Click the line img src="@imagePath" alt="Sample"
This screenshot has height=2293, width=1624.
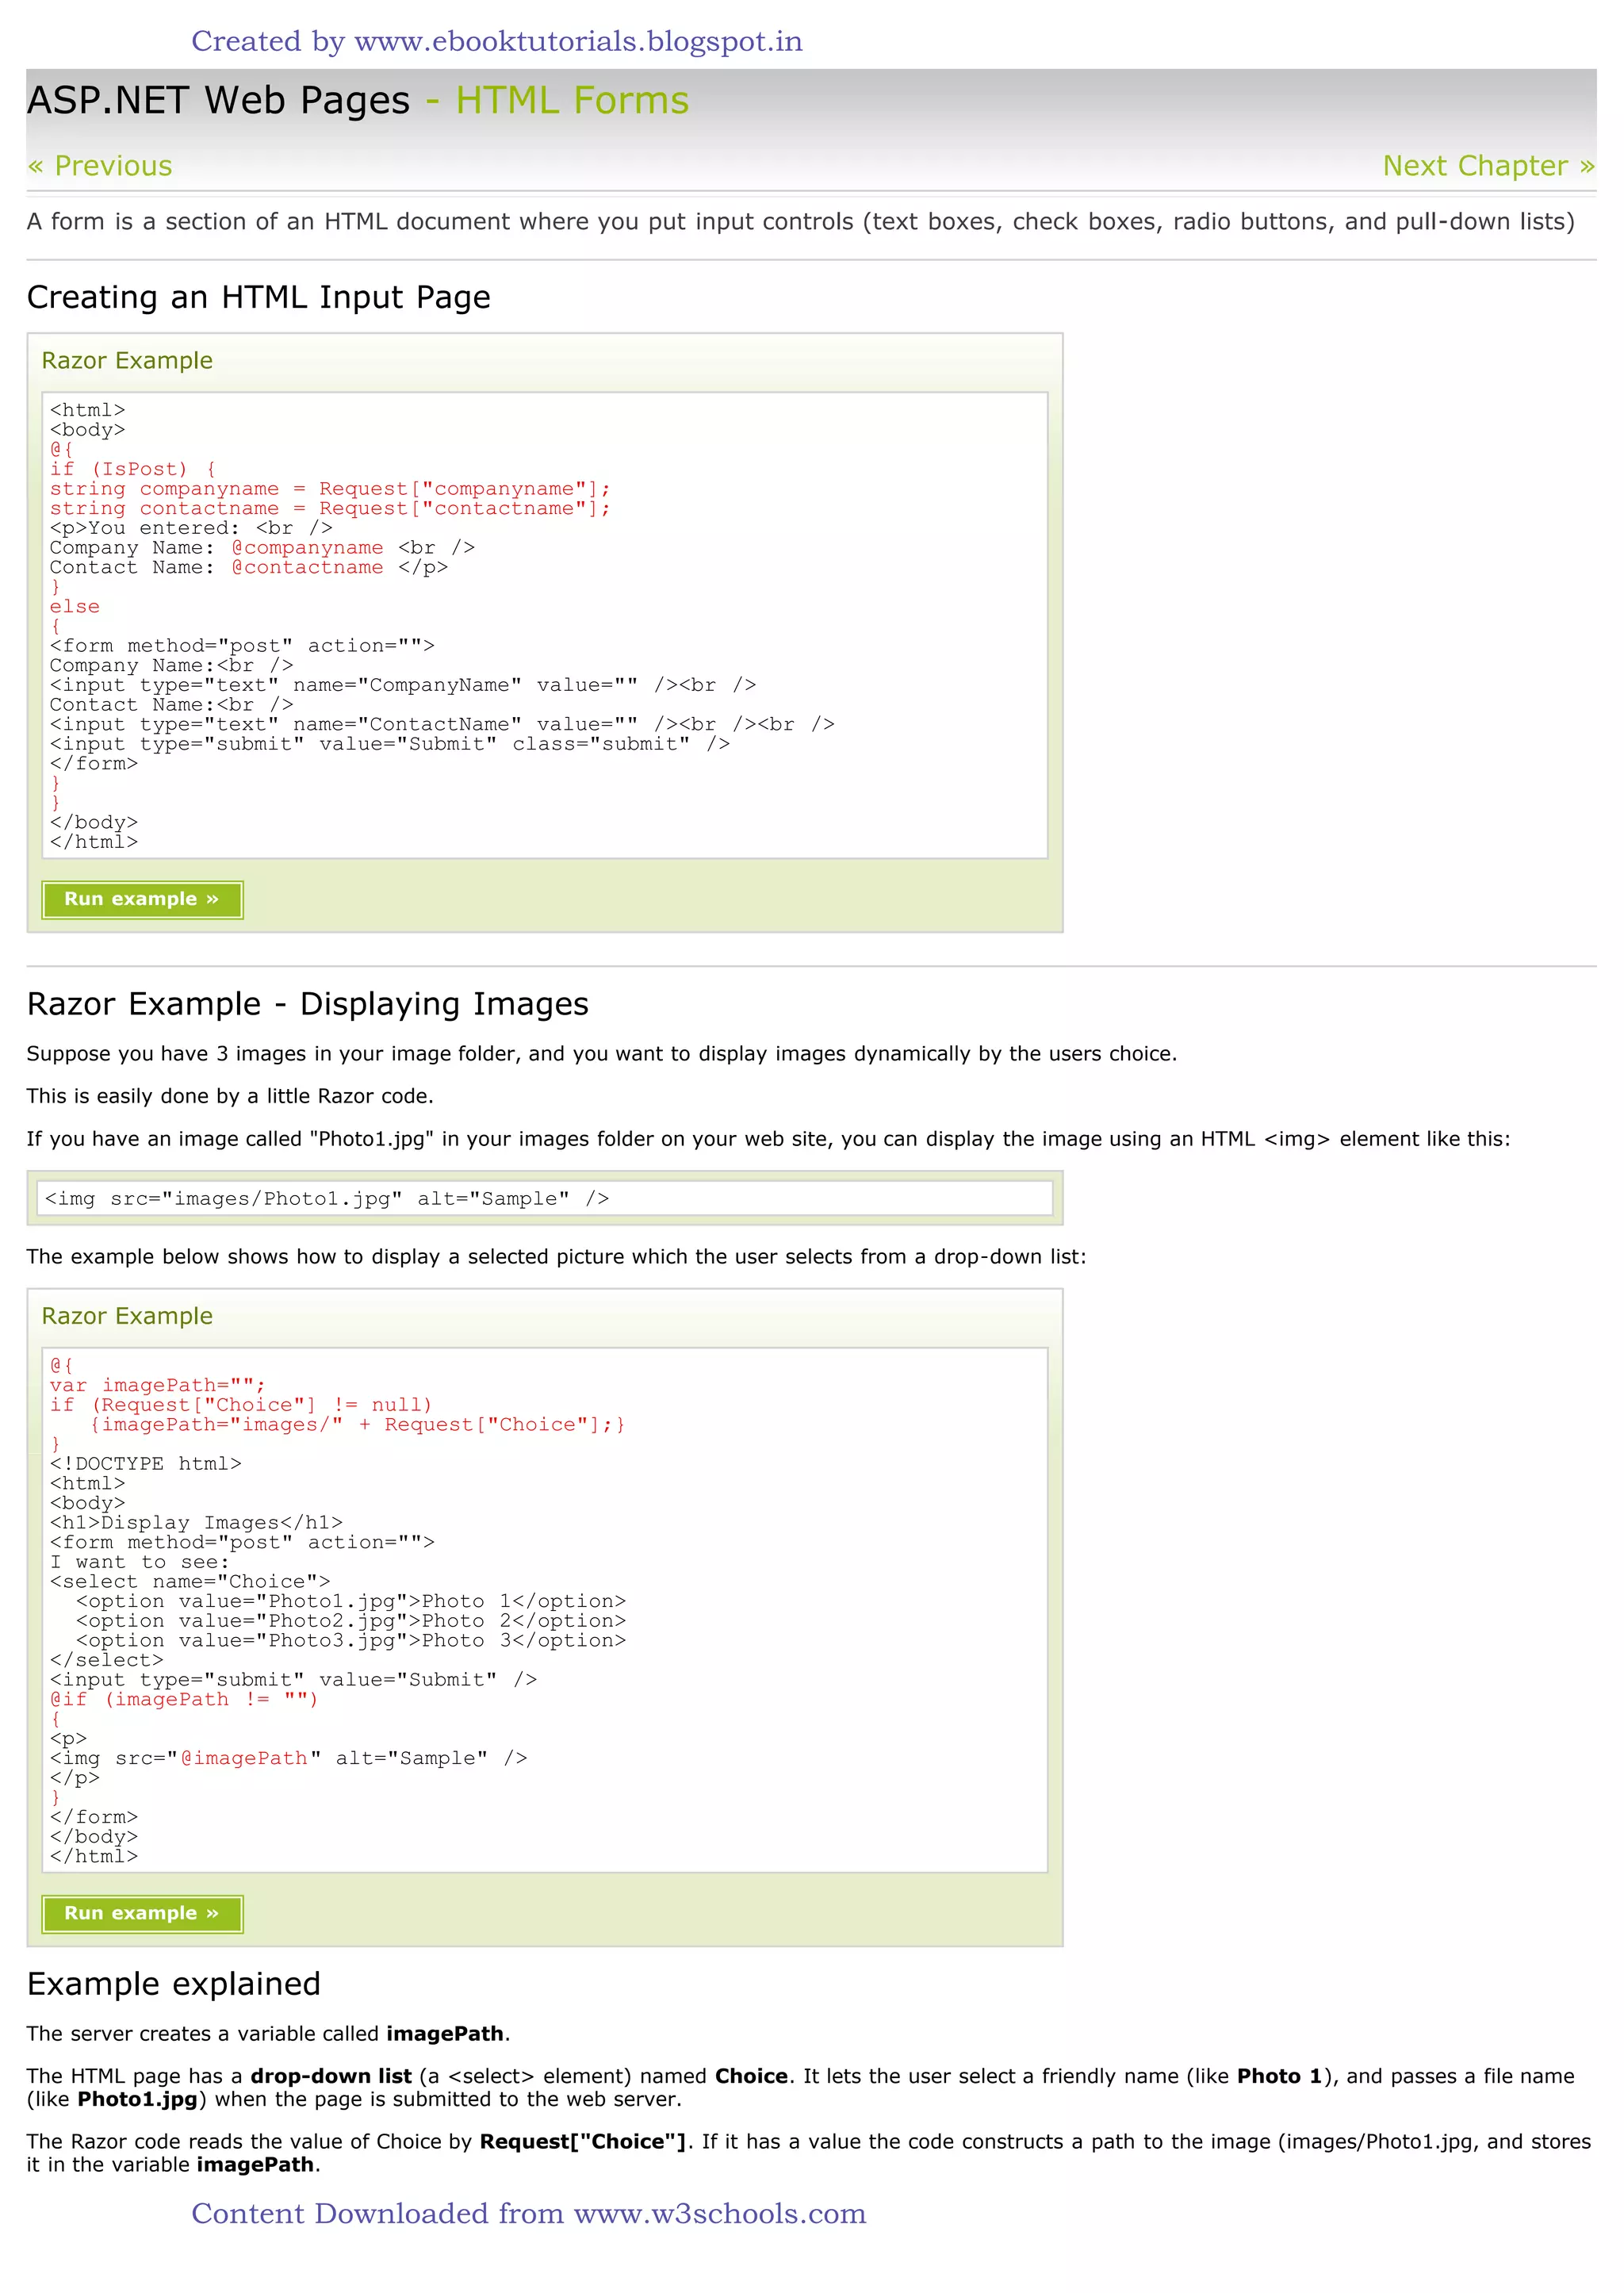289,1758
